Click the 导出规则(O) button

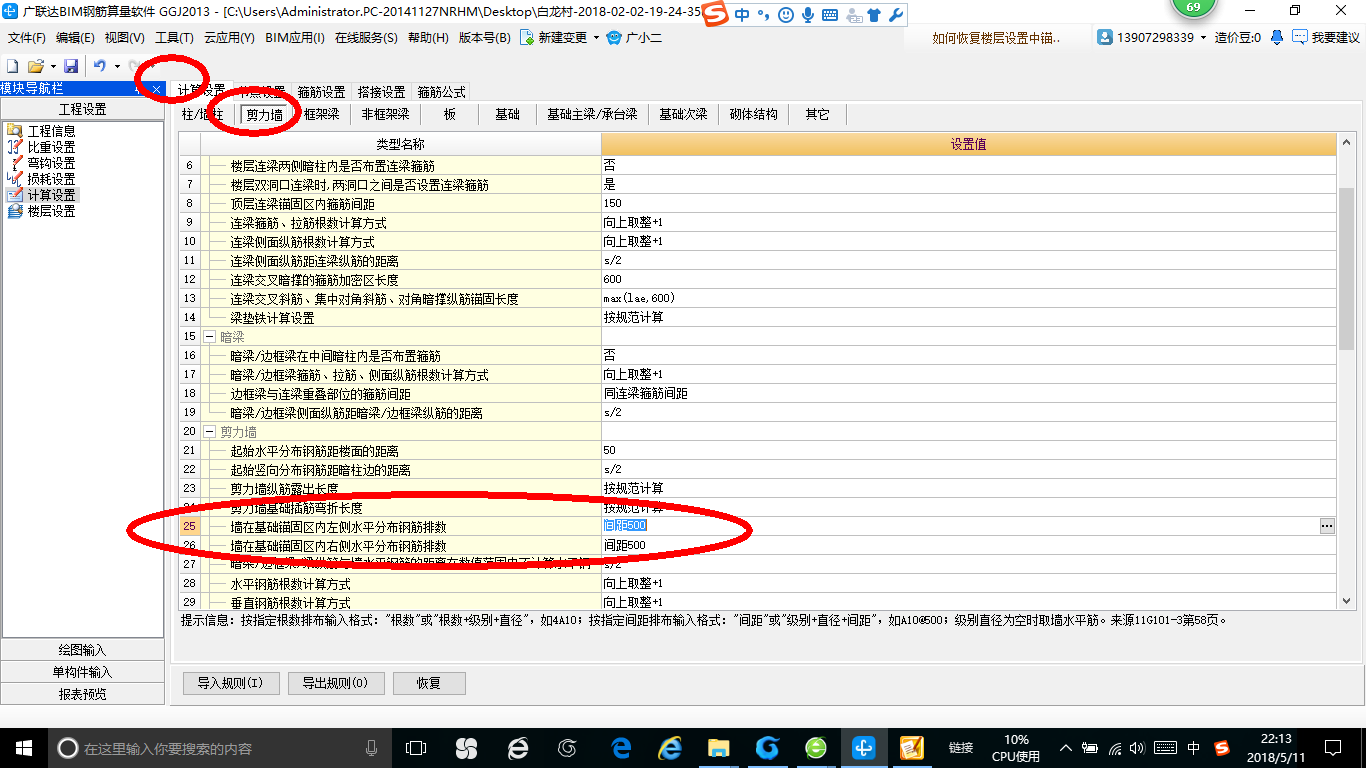tap(335, 683)
